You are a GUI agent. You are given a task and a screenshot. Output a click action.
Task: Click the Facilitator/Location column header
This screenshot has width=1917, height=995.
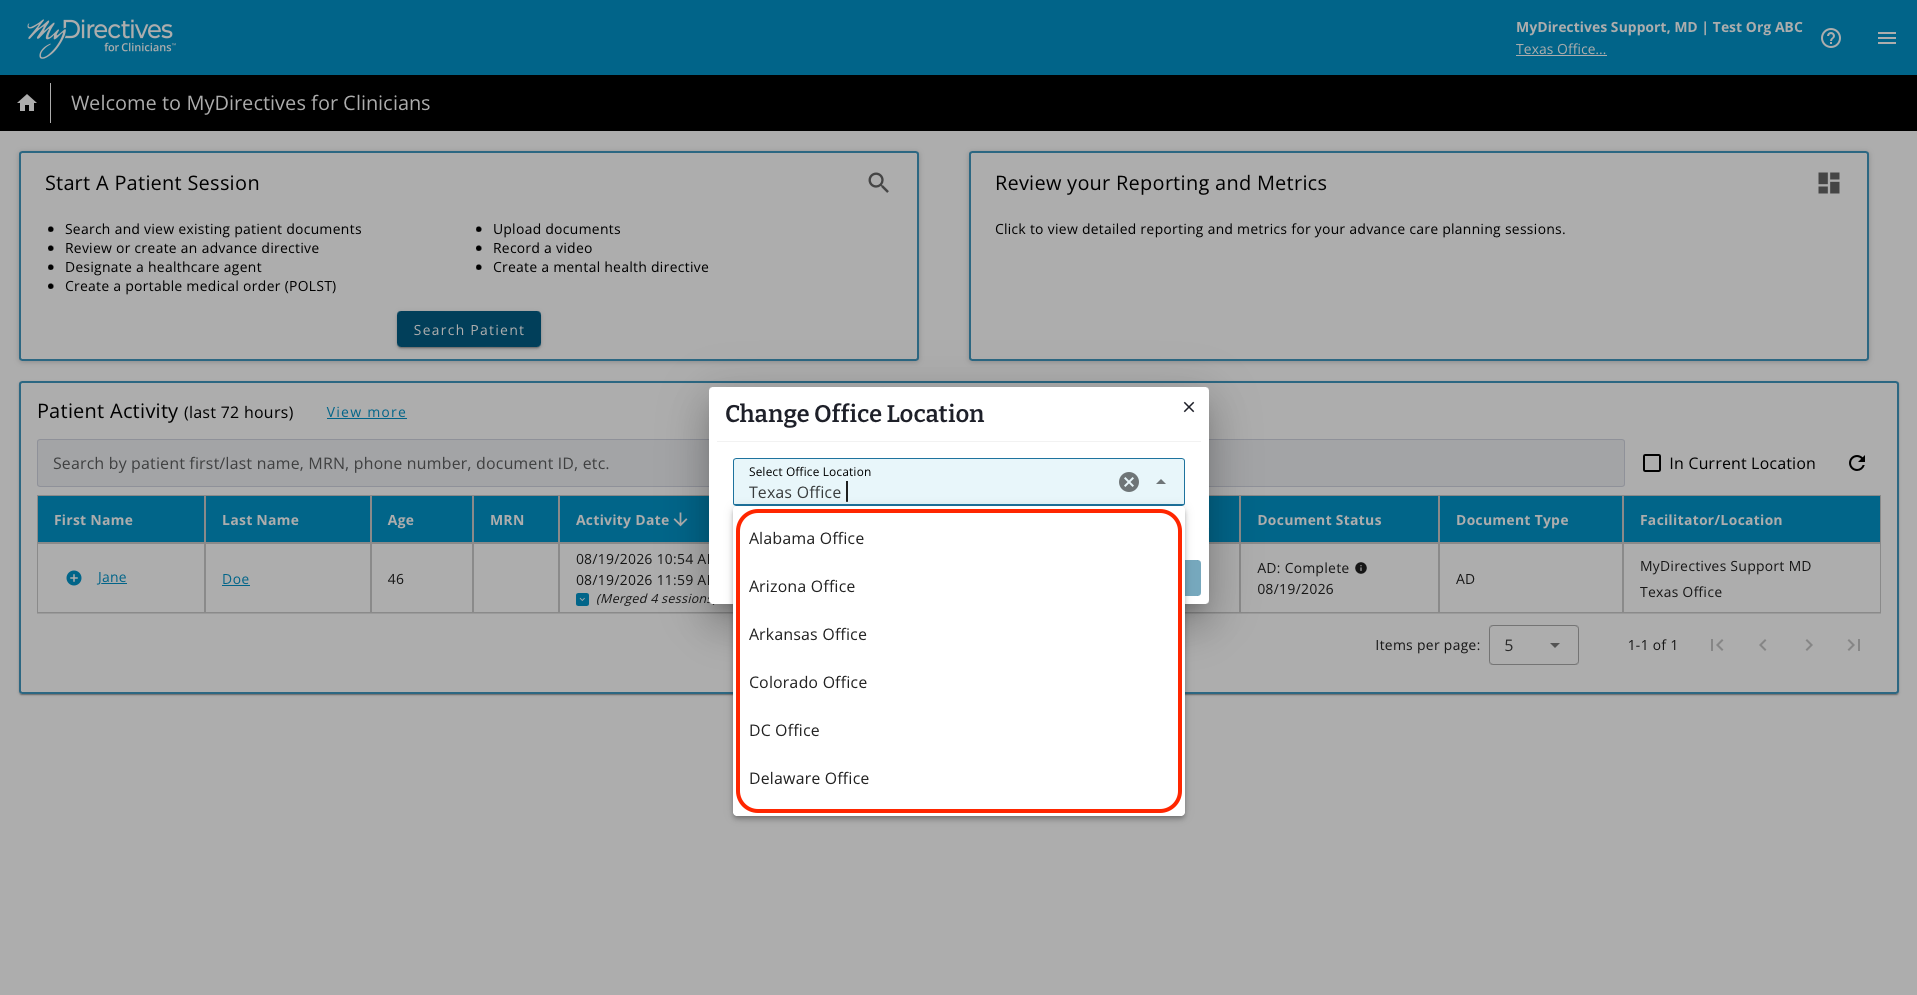coord(1752,520)
